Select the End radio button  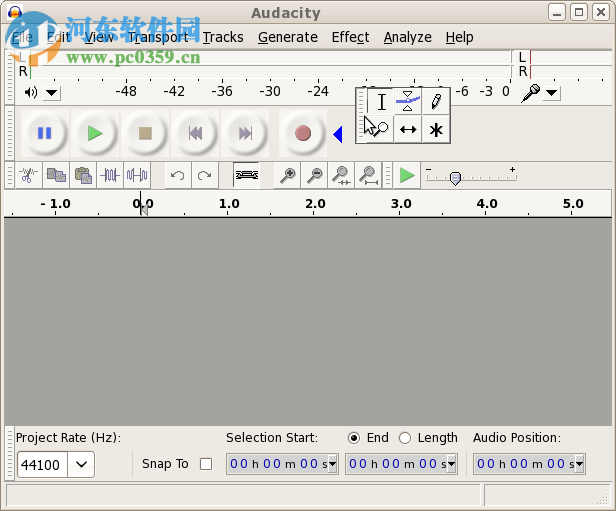coord(354,438)
